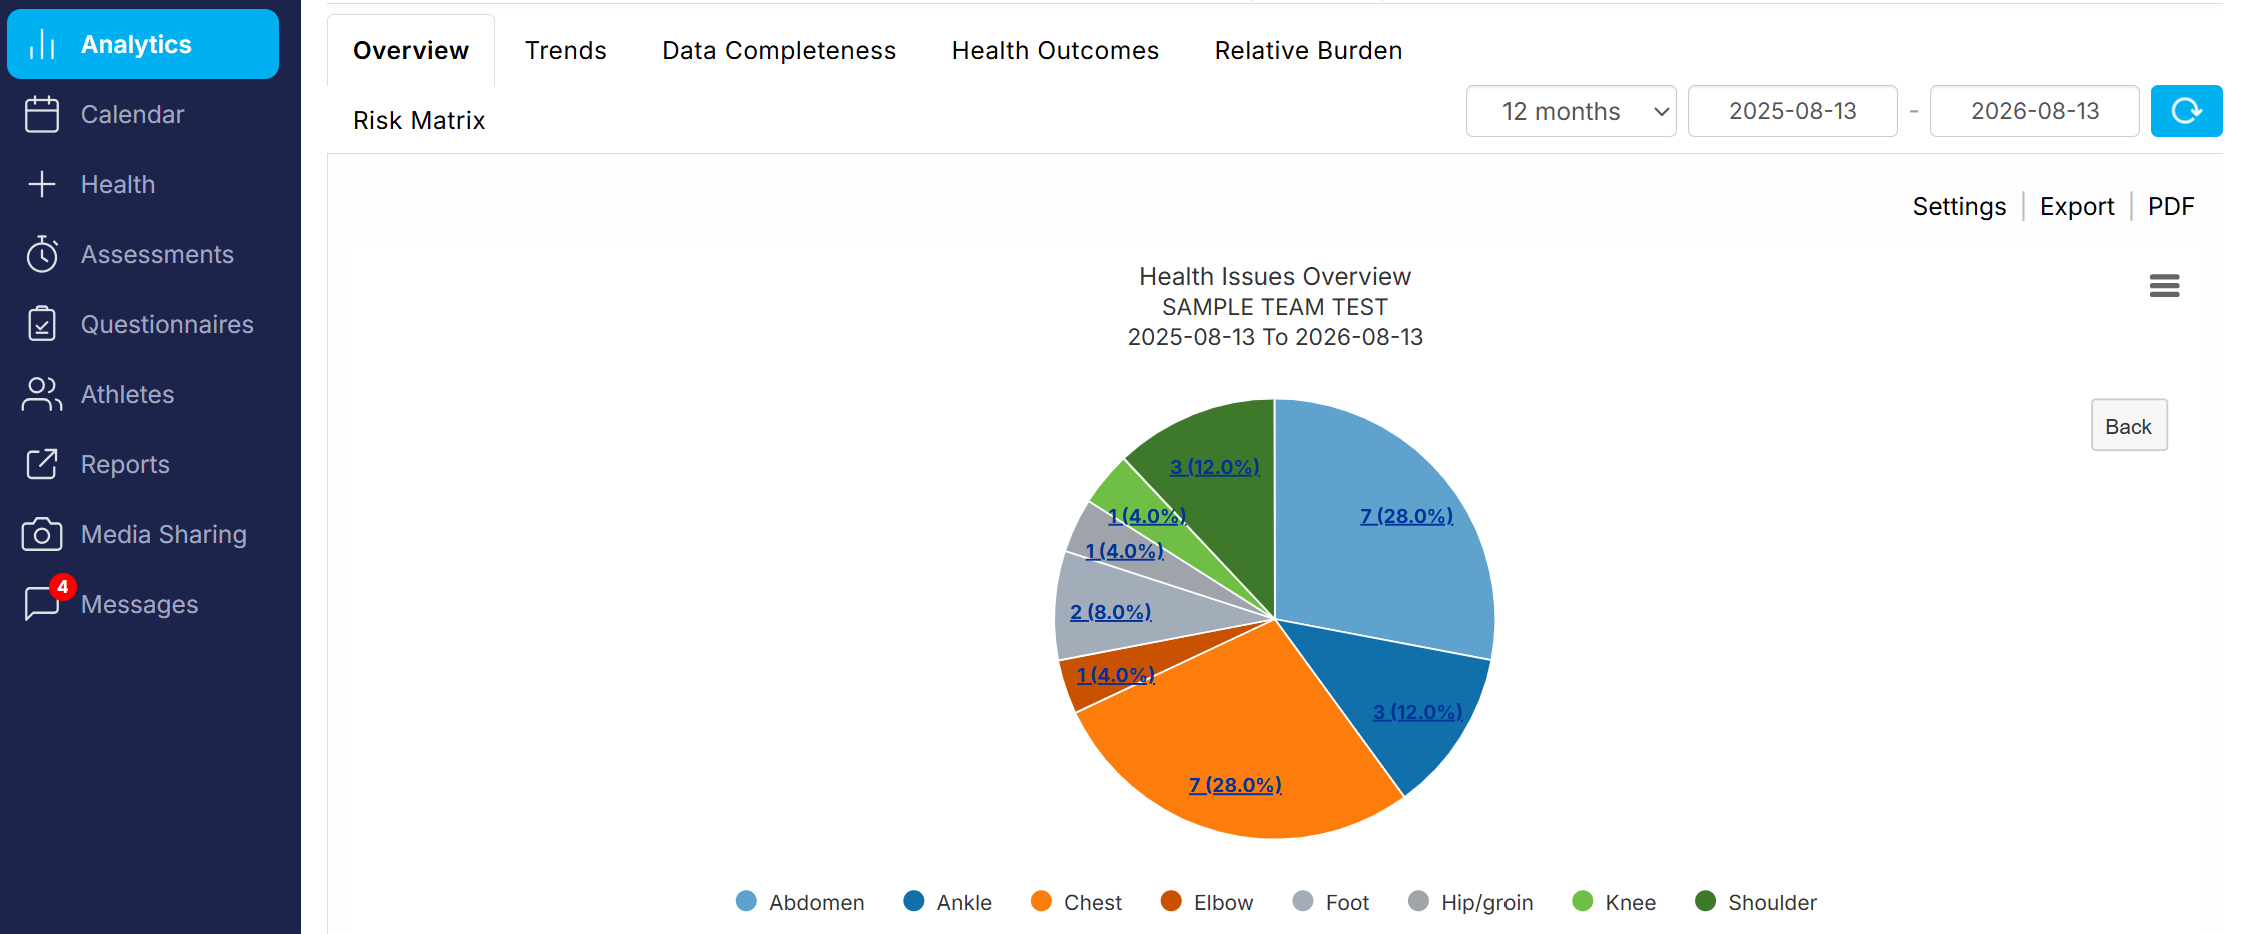
Task: Toggle the Hip/groin legend marker
Action: click(x=1418, y=901)
